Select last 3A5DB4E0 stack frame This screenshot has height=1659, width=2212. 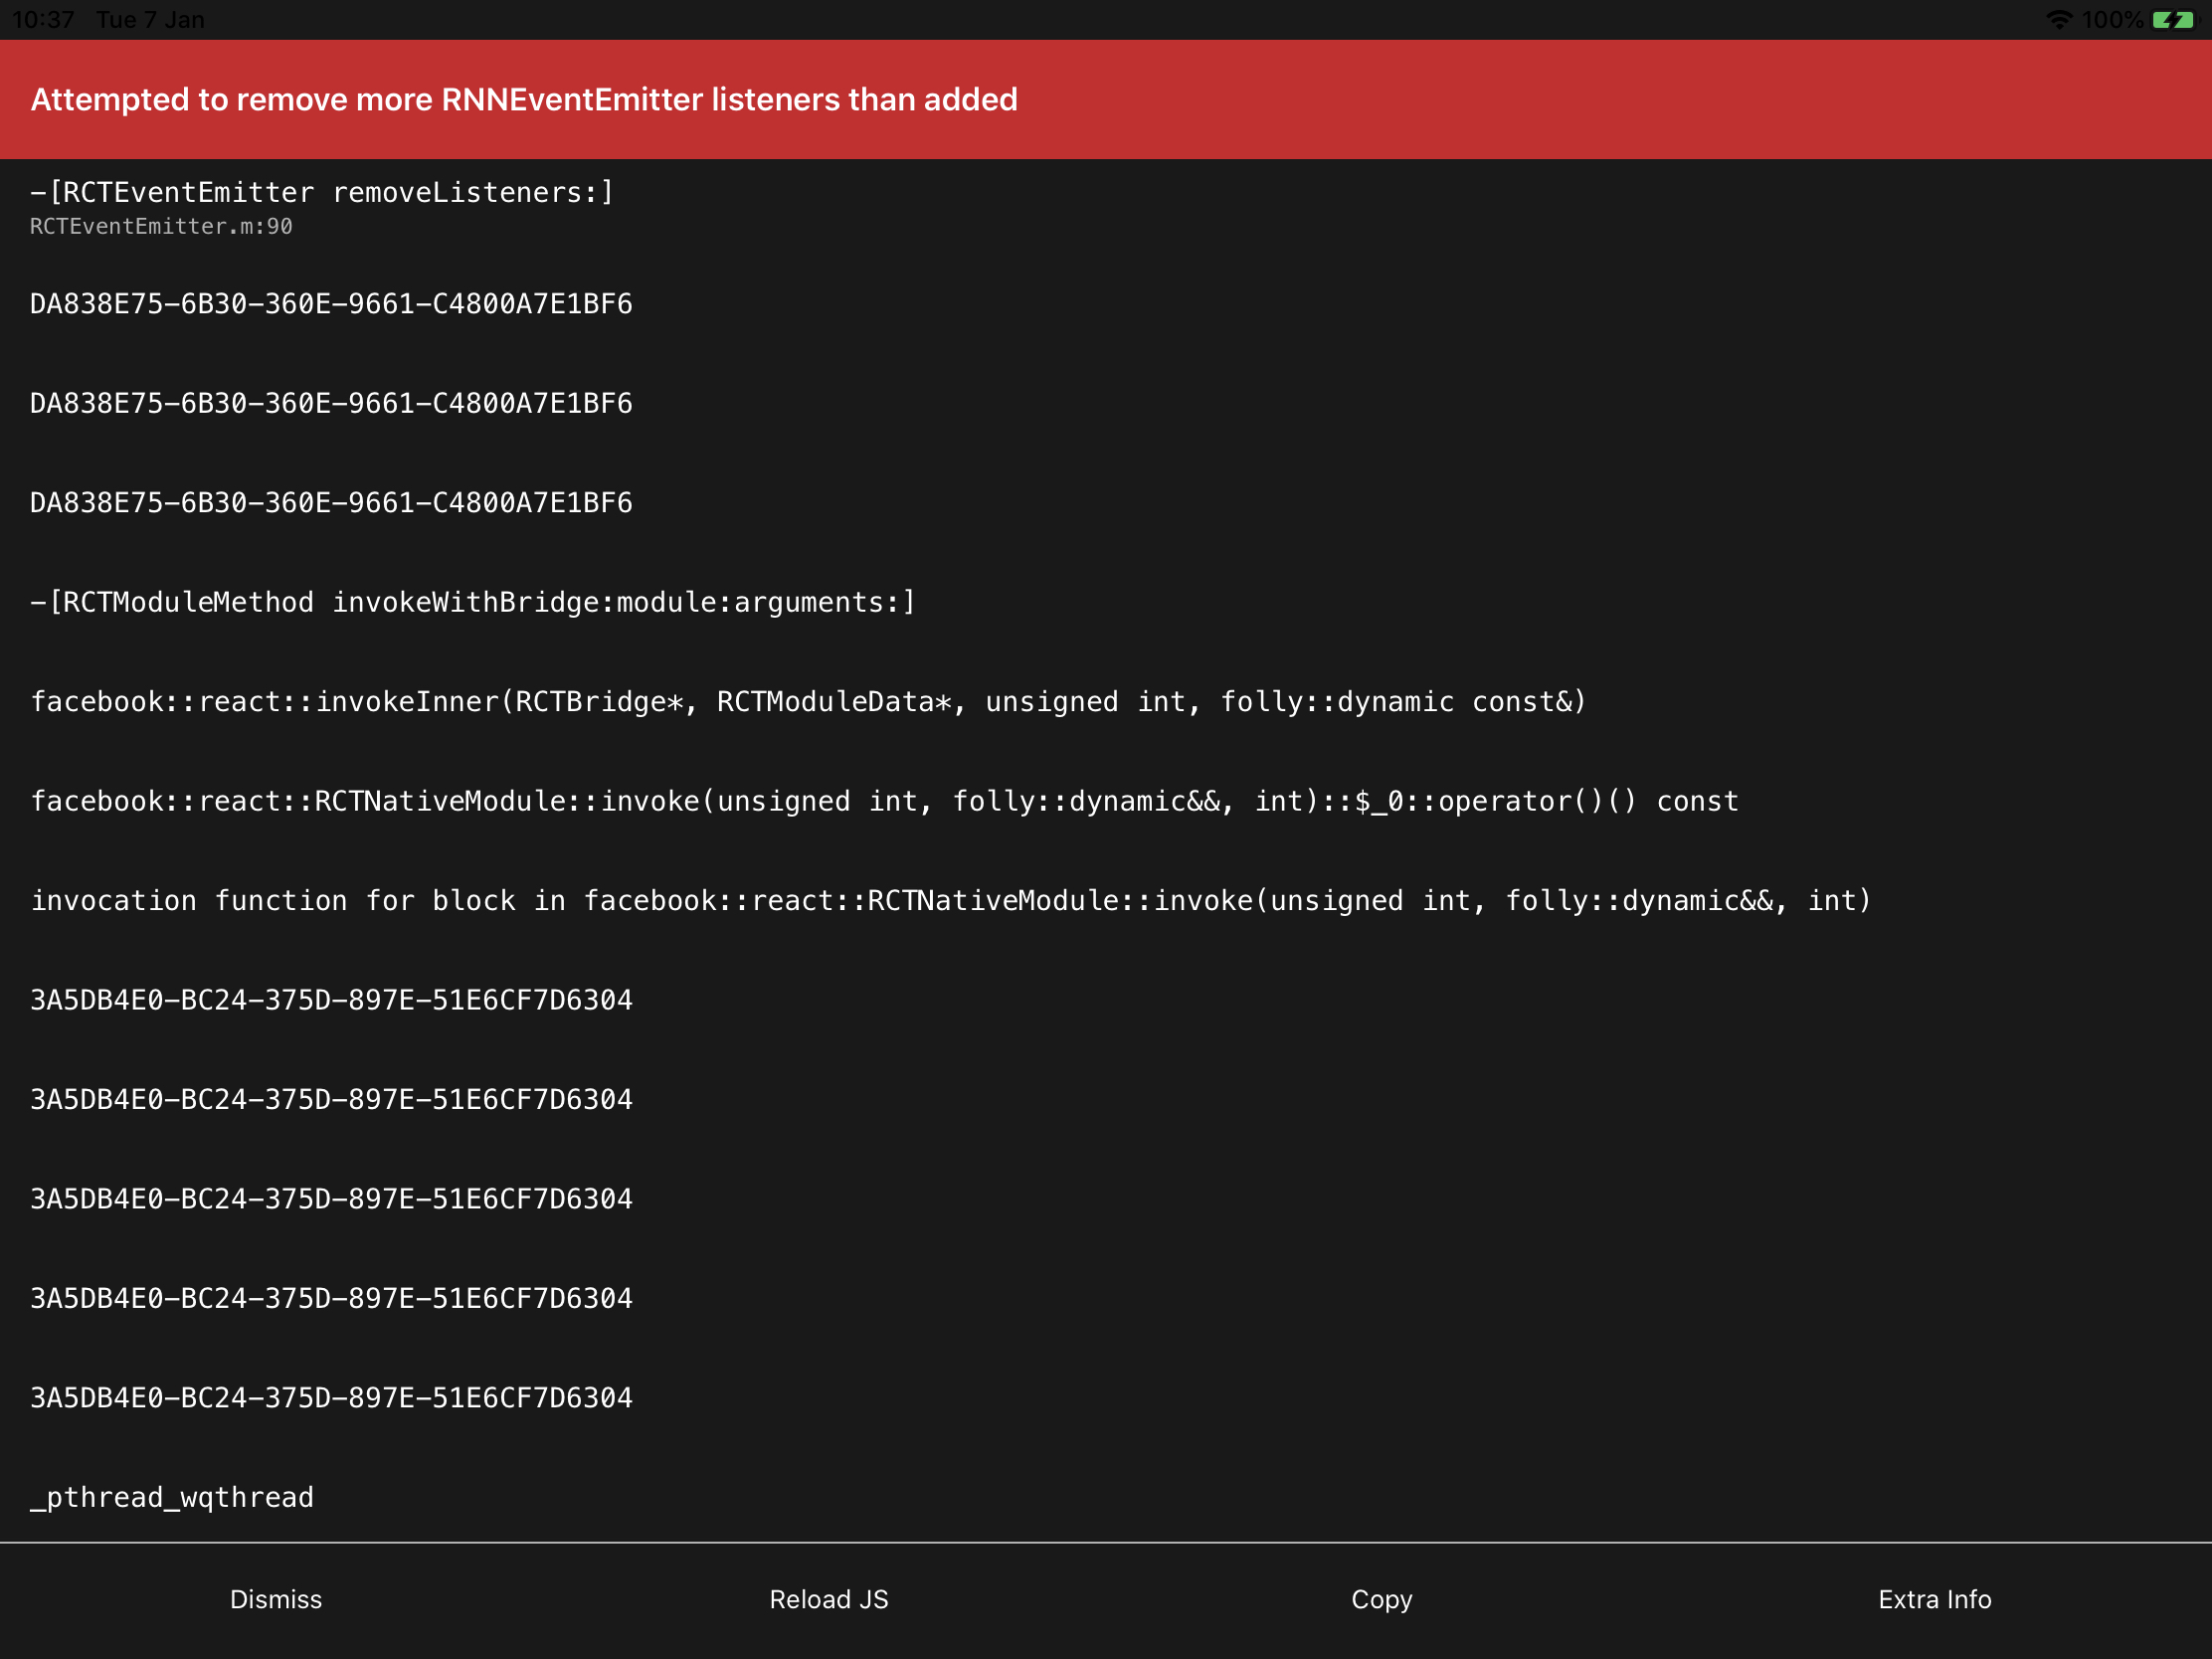pyautogui.click(x=331, y=1398)
